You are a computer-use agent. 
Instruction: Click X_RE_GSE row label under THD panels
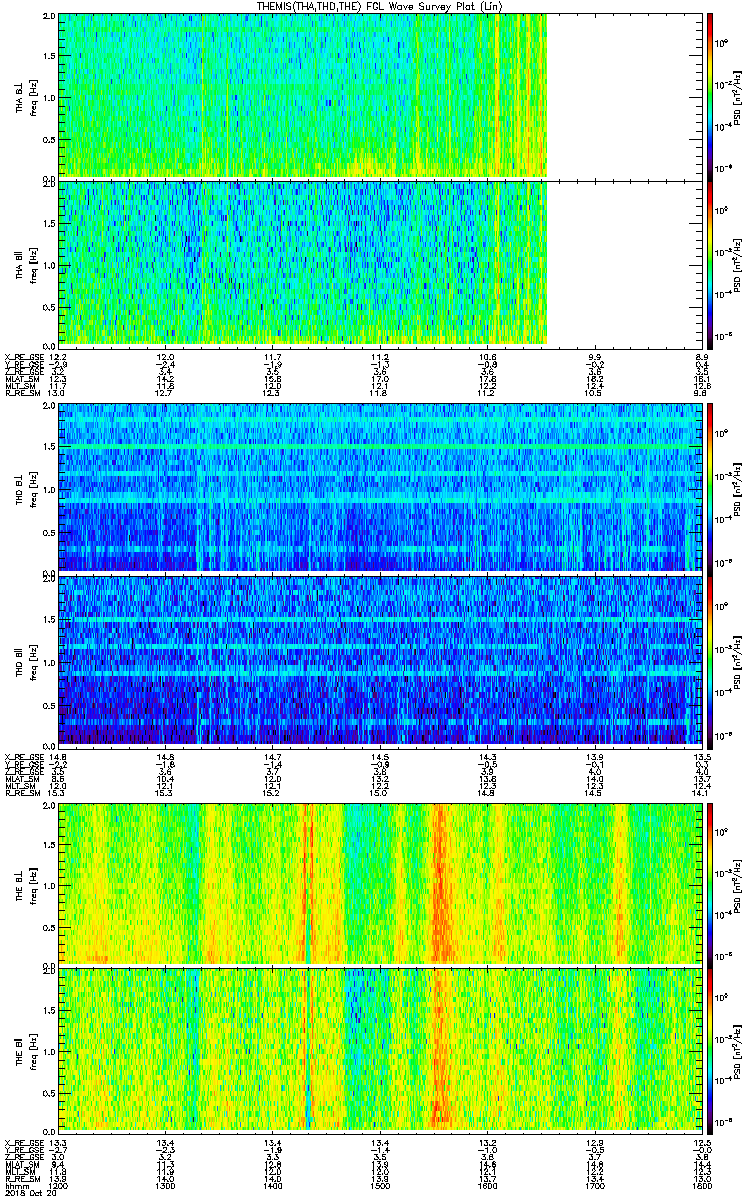[x=22, y=757]
